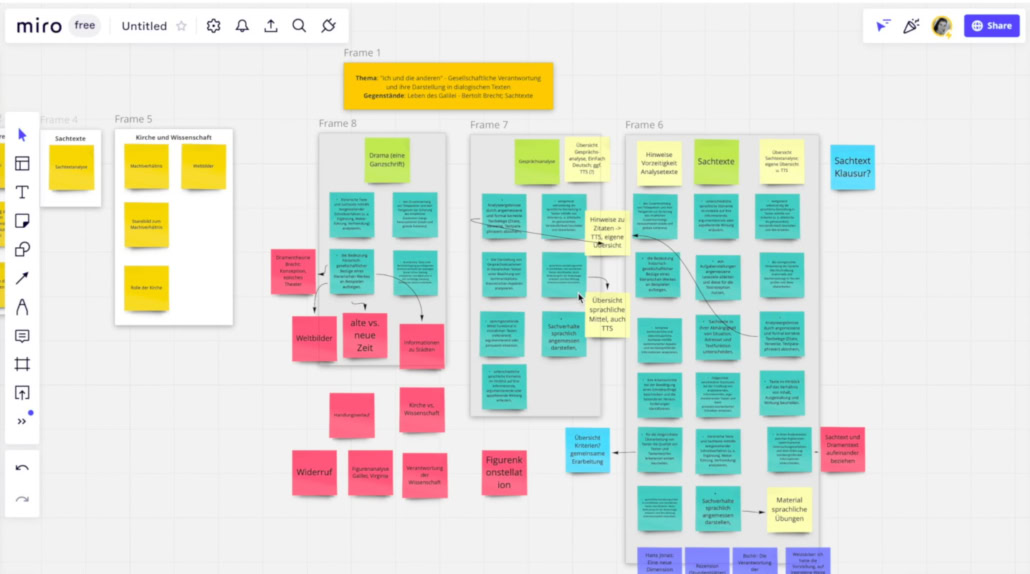This screenshot has width=1030, height=574.
Task: Select the red 'Verantwortung der Wissenschaft' note
Action: [x=424, y=475]
